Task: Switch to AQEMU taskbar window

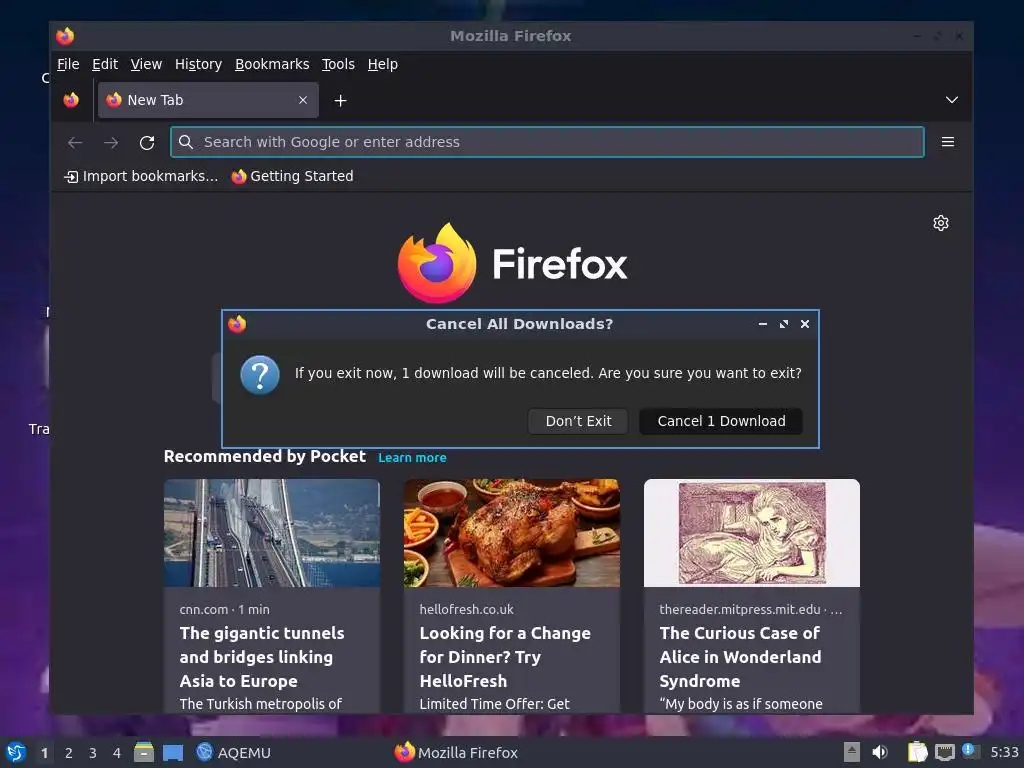Action: click(234, 752)
